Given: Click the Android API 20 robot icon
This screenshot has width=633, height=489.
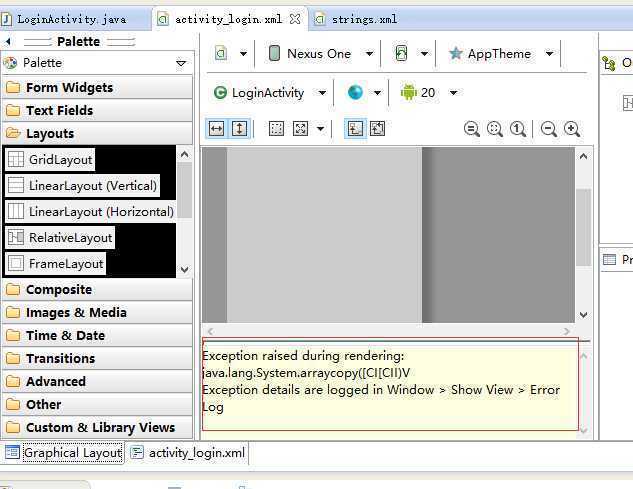Looking at the screenshot, I should 409,92.
